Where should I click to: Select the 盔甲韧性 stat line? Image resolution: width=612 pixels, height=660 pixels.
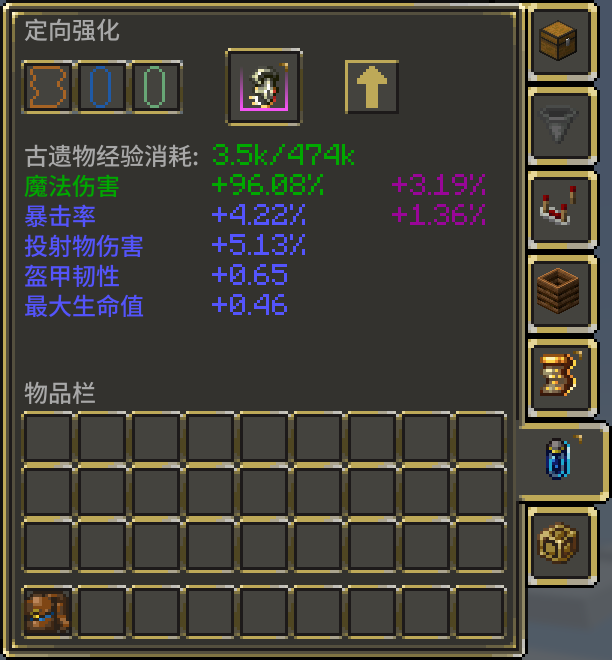pos(156,275)
